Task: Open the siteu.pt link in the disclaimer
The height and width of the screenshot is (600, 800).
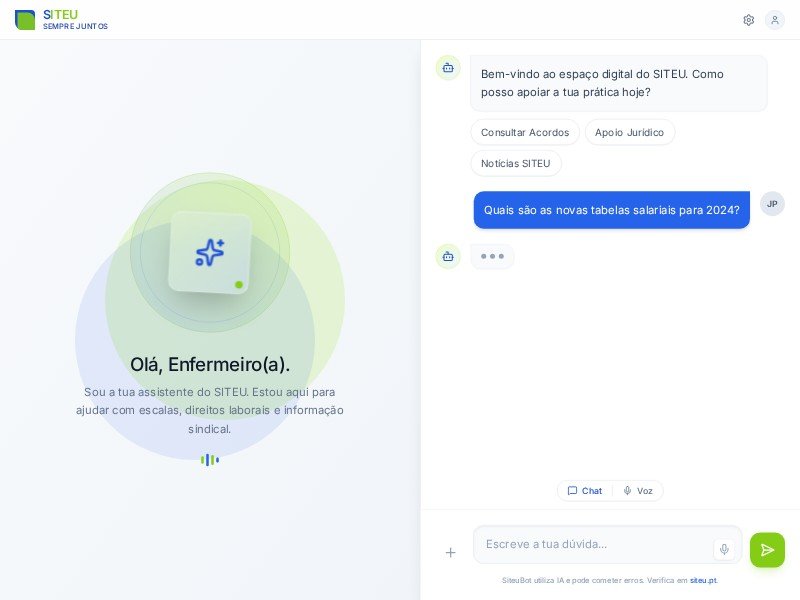Action: [x=703, y=580]
